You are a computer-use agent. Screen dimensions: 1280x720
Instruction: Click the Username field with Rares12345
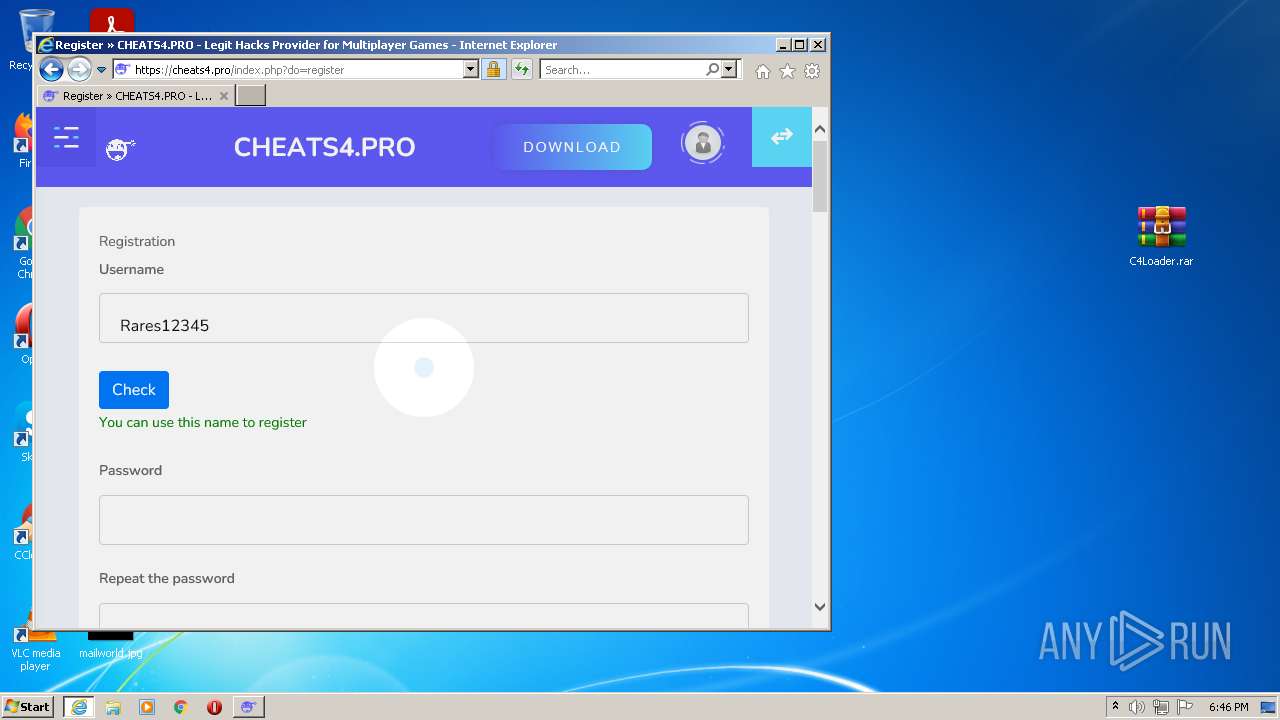pos(424,318)
